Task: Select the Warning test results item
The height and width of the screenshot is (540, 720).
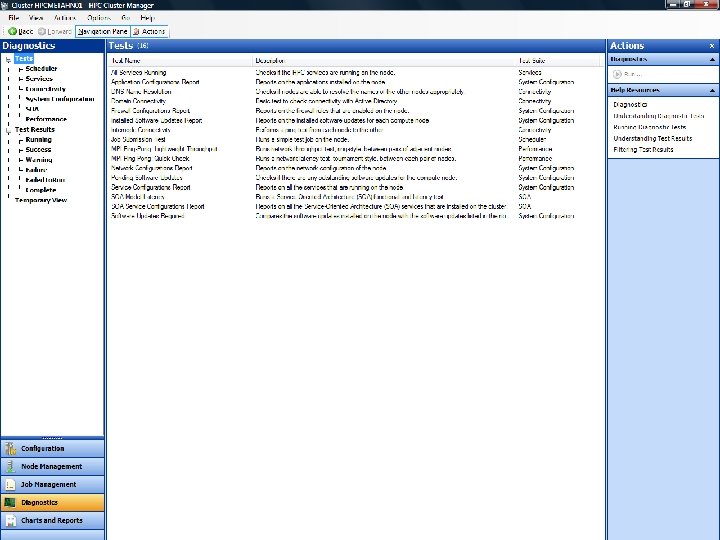Action: pos(39,160)
